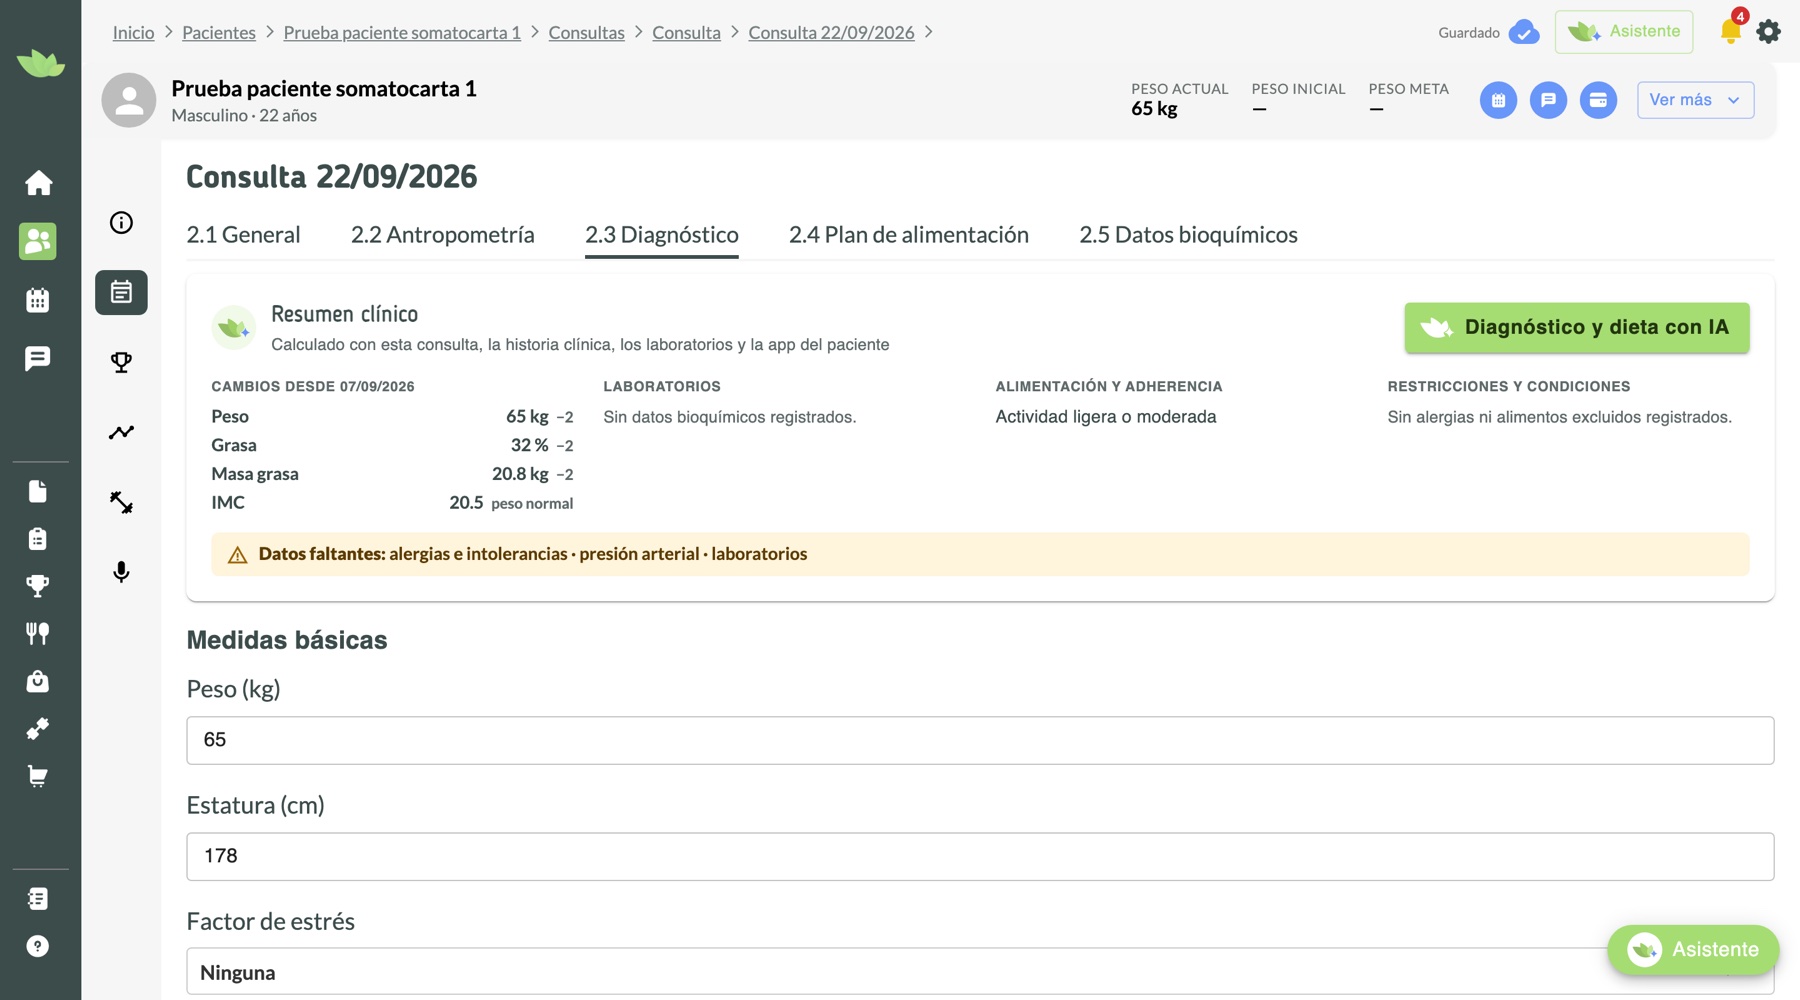Go to the Pacientes breadcrumb link
Screen dimensions: 1800x1000
219,33
